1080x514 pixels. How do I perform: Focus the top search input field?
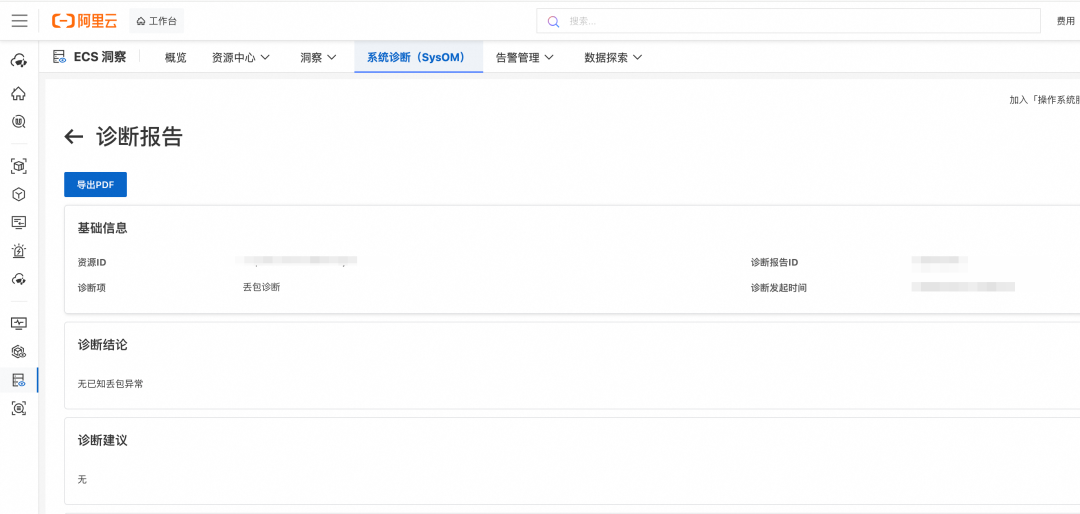pos(788,21)
